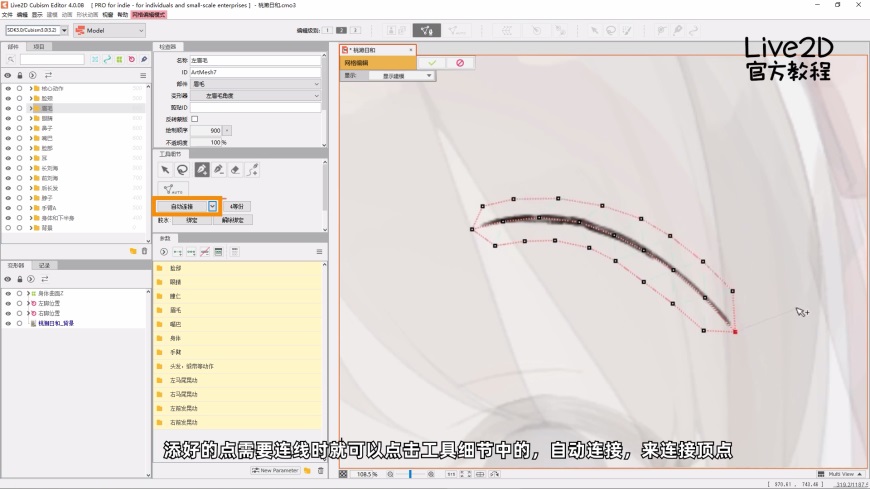Click the trash icon beside New Parameter

[320, 470]
